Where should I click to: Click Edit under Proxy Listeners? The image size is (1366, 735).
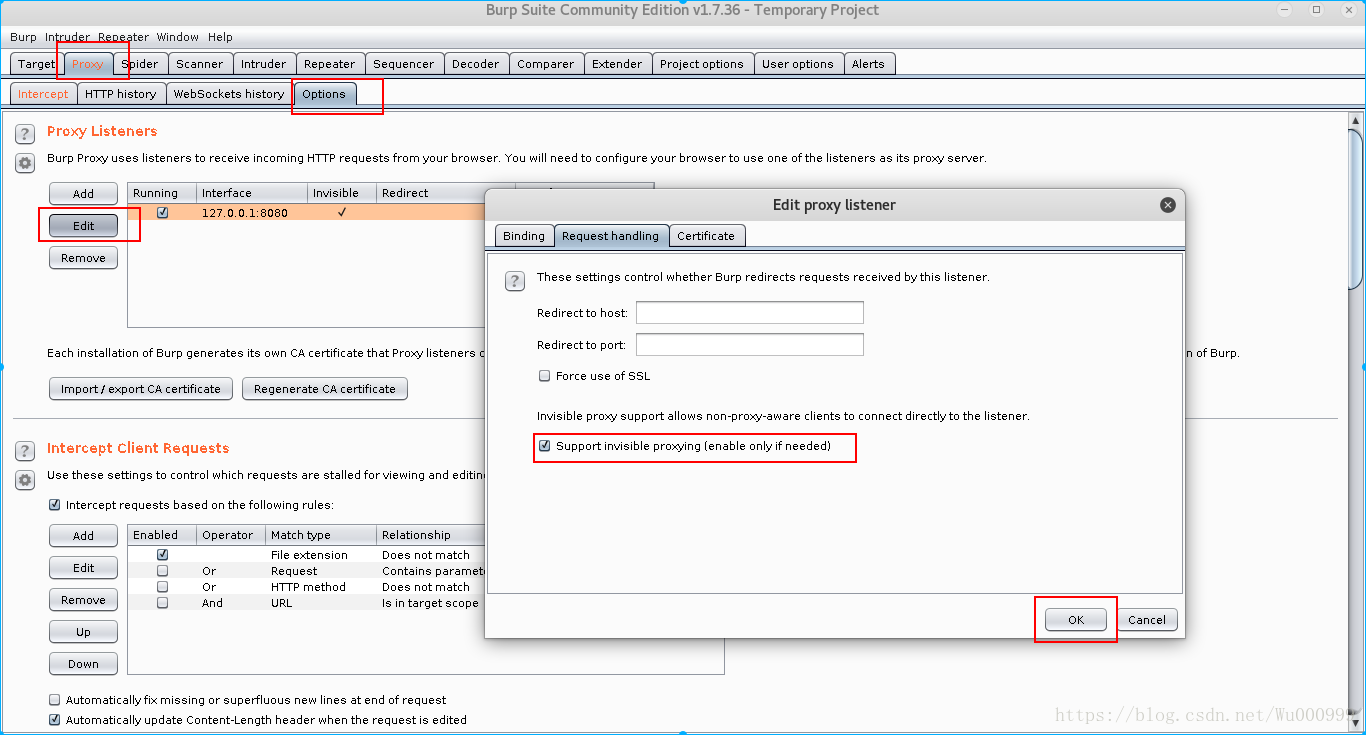(x=84, y=226)
